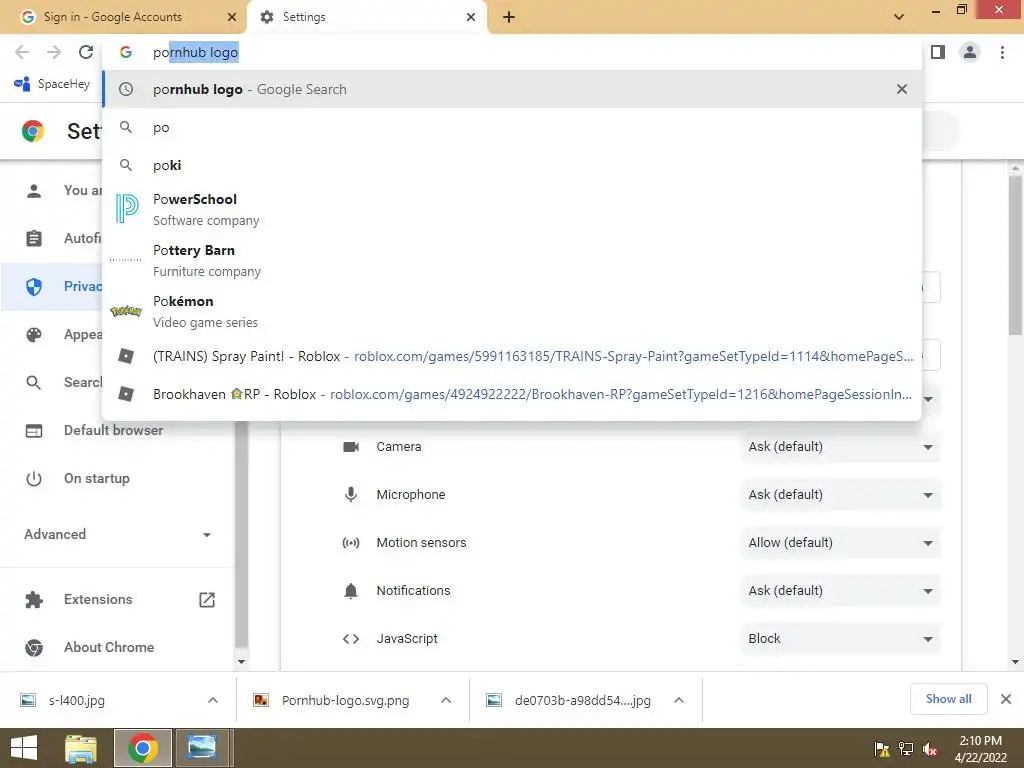1024x768 pixels.
Task: Select the Privacy shield icon
Action: (34, 287)
